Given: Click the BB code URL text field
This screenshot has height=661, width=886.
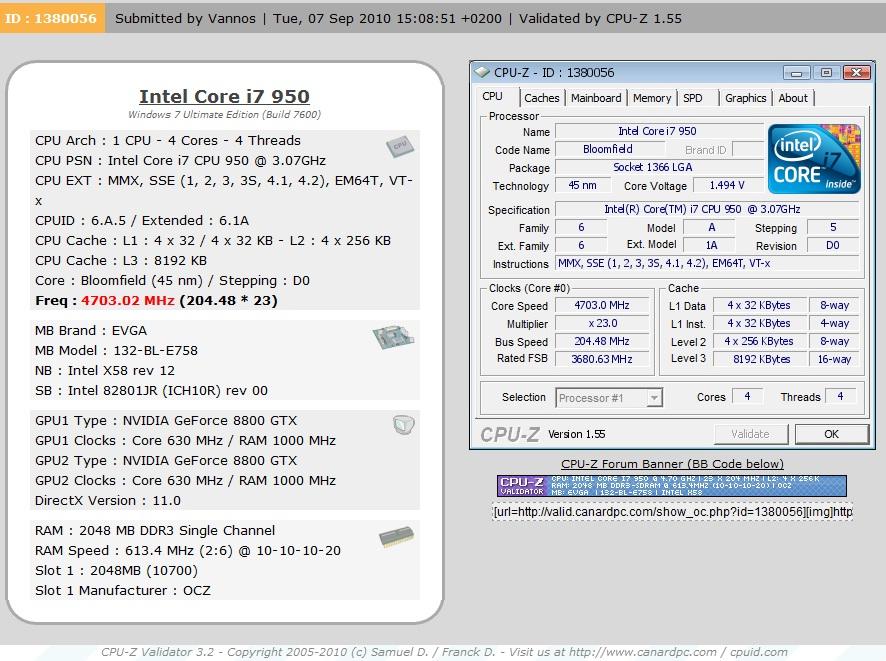Looking at the screenshot, I should click(x=672, y=512).
